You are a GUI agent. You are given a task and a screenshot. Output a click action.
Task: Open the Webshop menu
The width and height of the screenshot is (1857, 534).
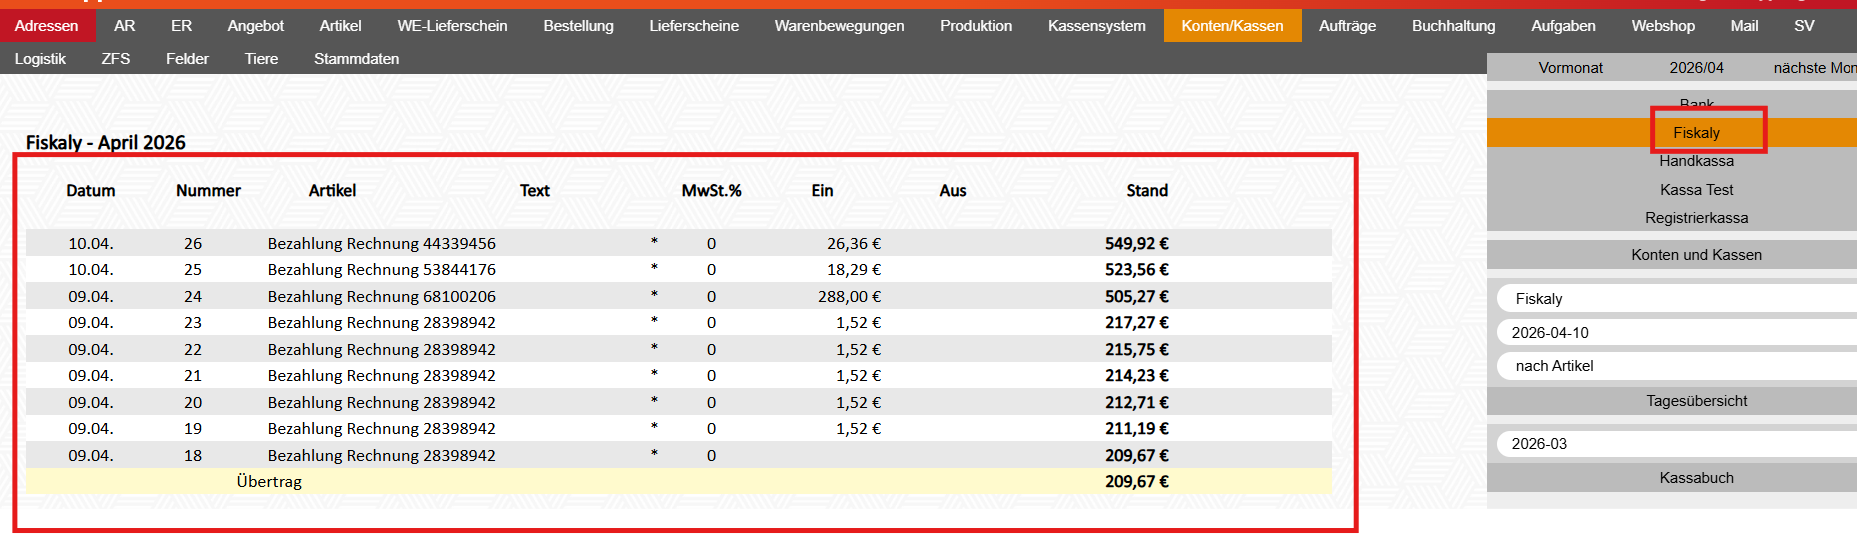click(x=1662, y=26)
